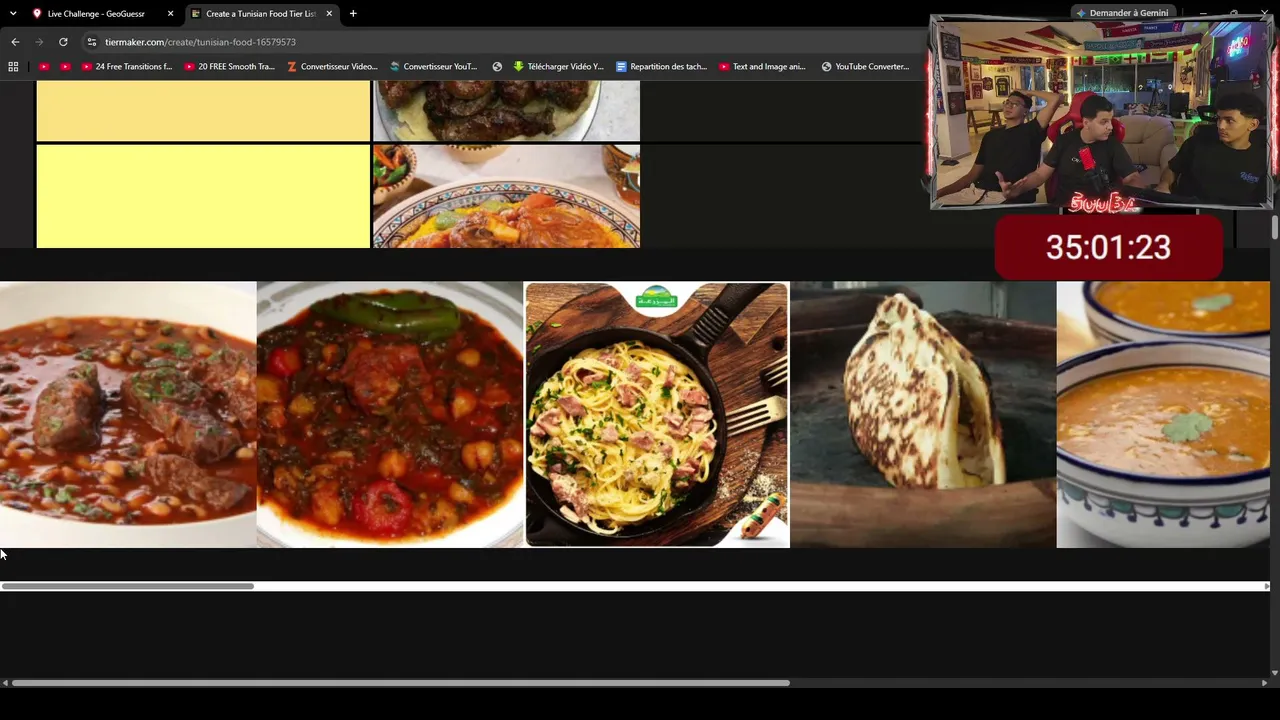Open the apps grid in bookmarks bar

13,67
